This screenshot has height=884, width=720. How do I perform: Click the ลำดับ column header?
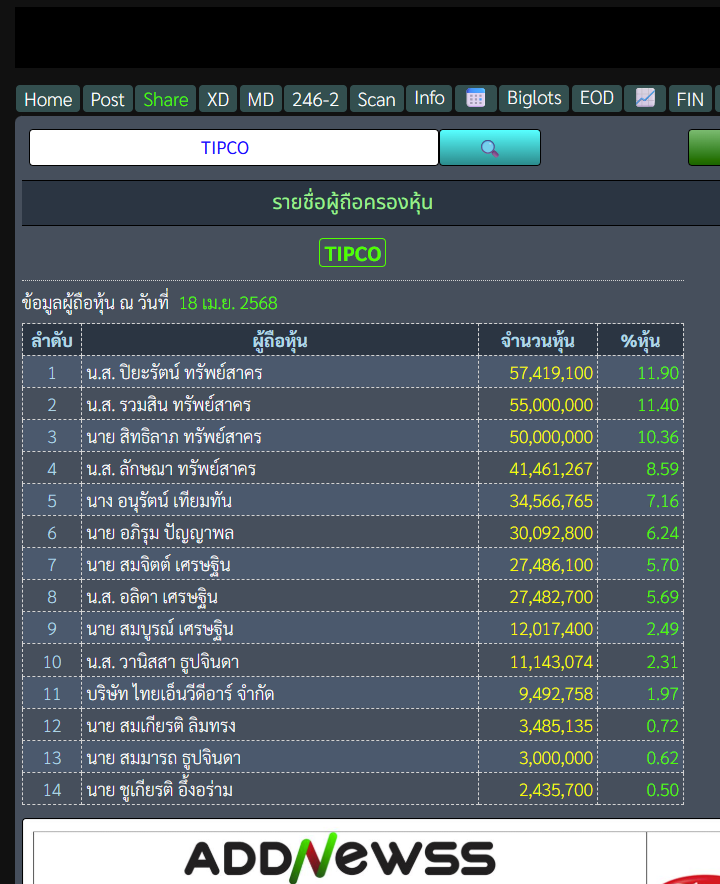[52, 340]
